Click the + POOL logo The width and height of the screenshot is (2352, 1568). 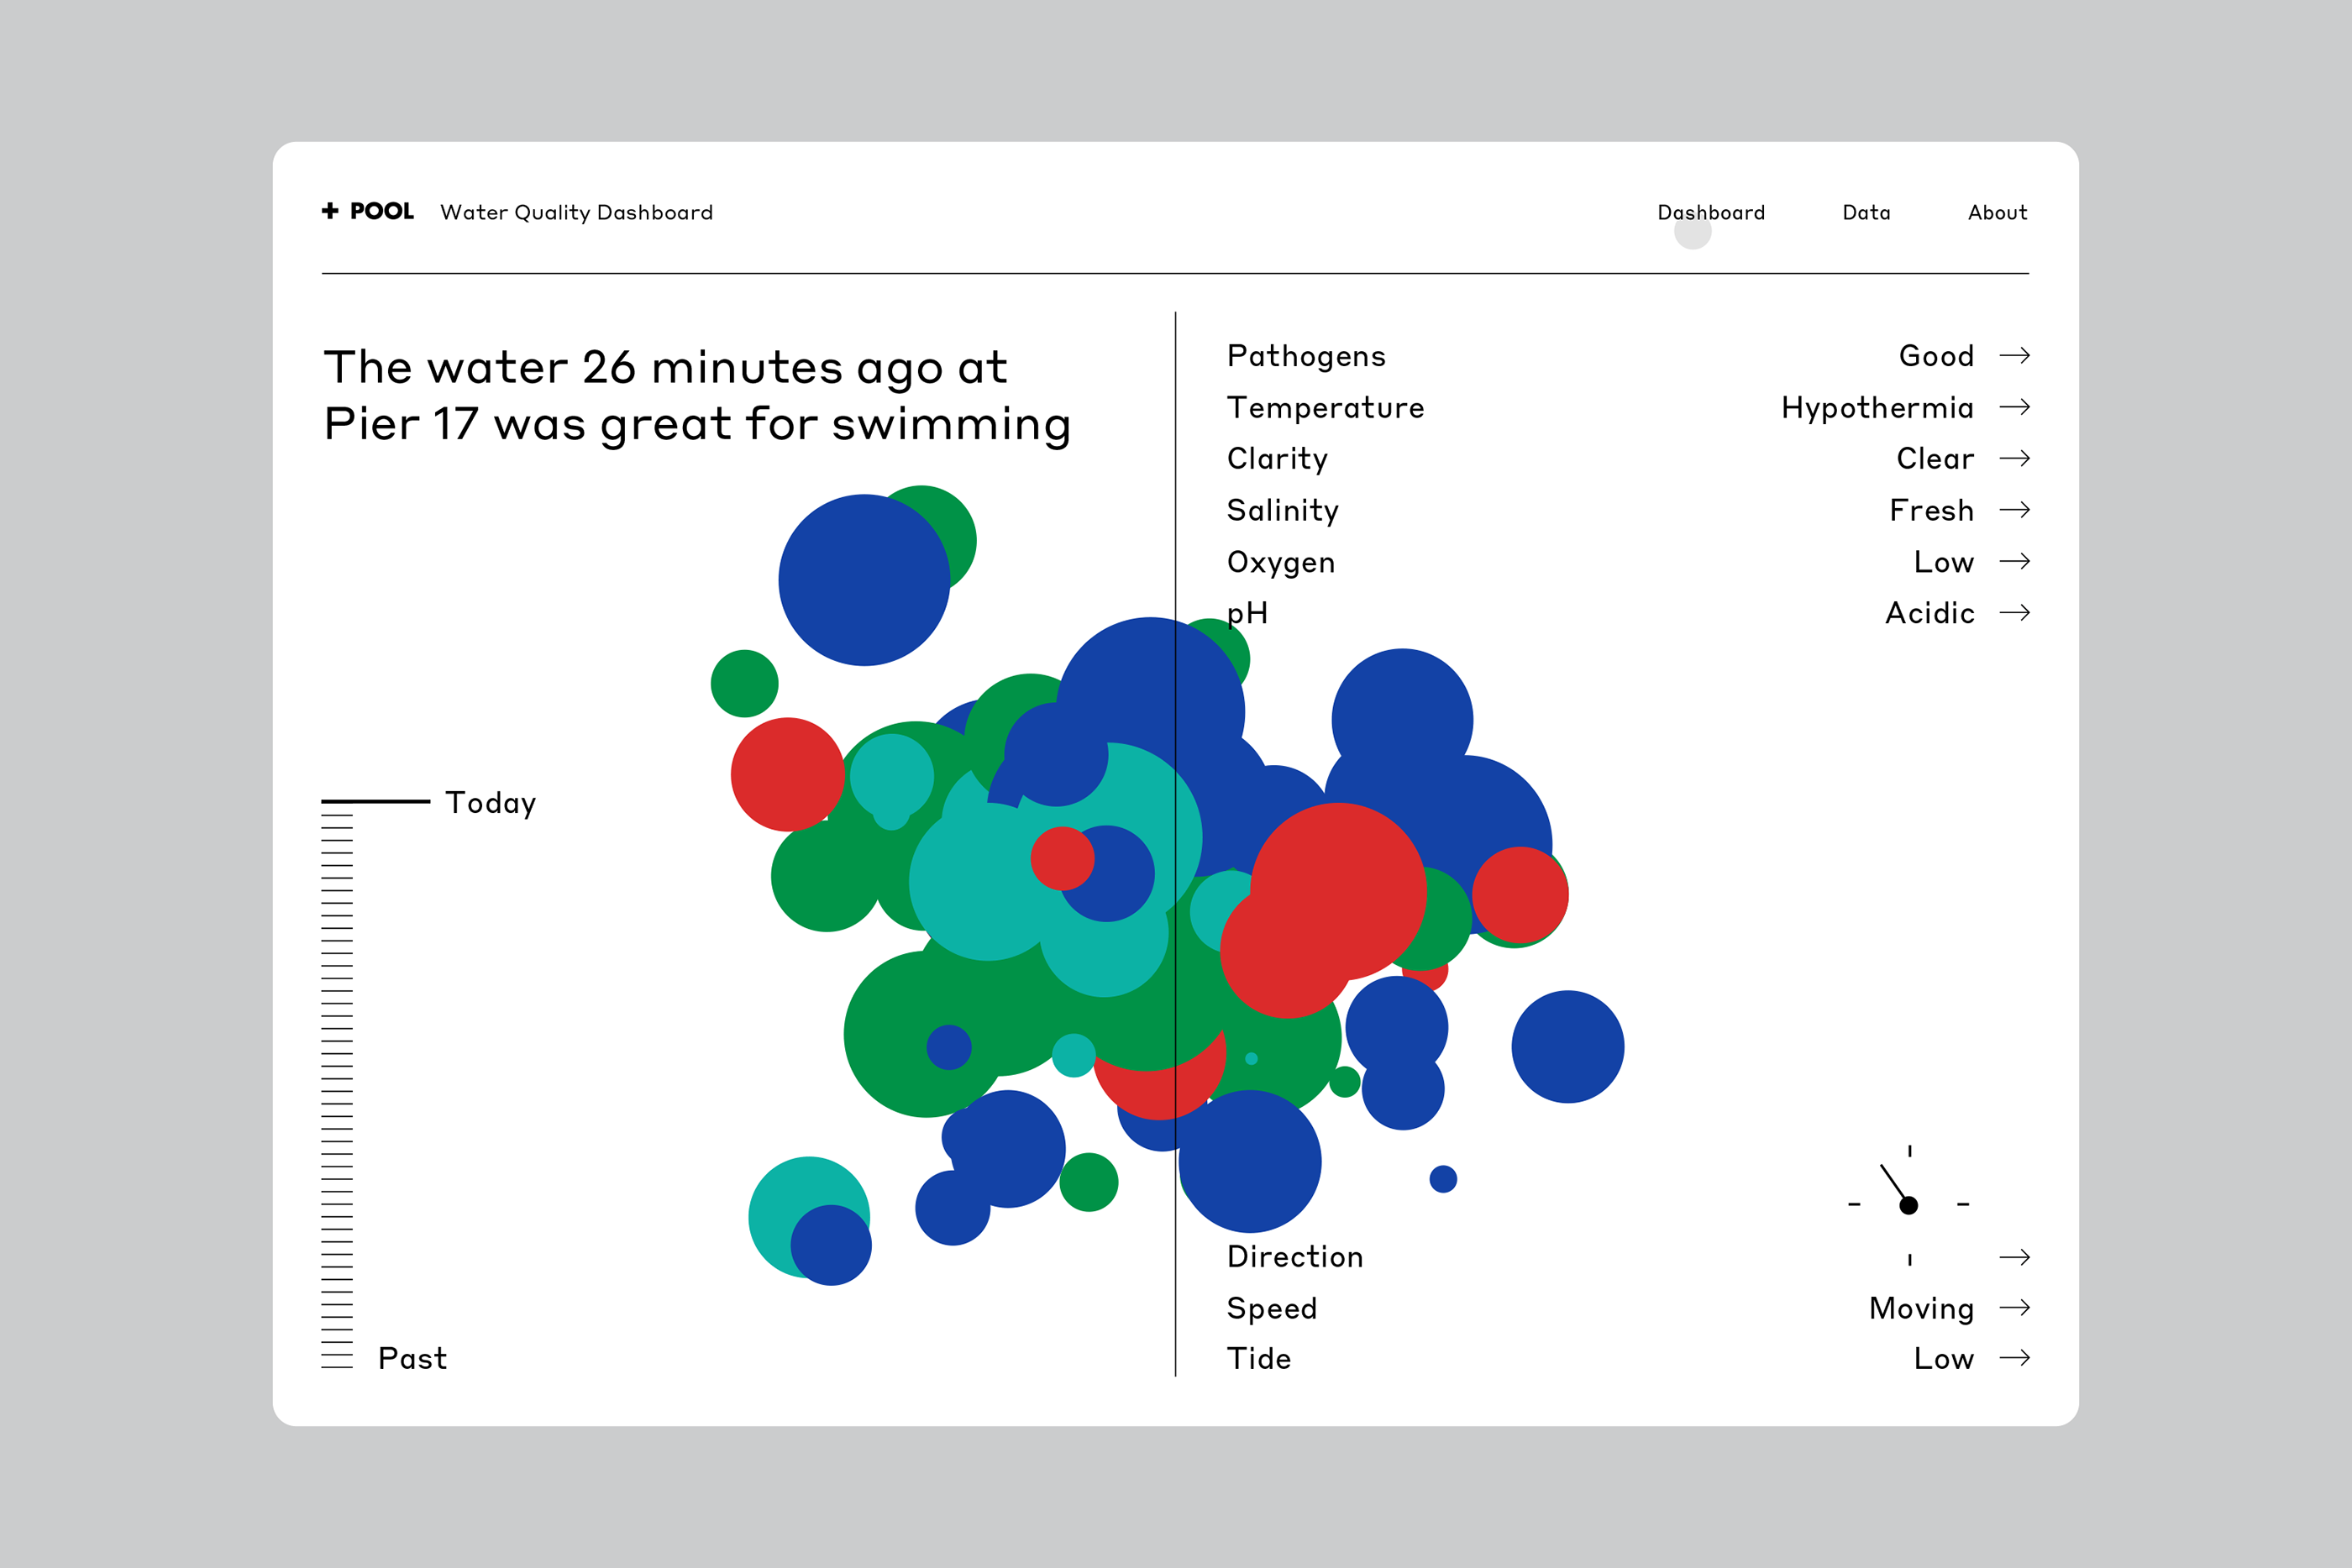(x=367, y=211)
